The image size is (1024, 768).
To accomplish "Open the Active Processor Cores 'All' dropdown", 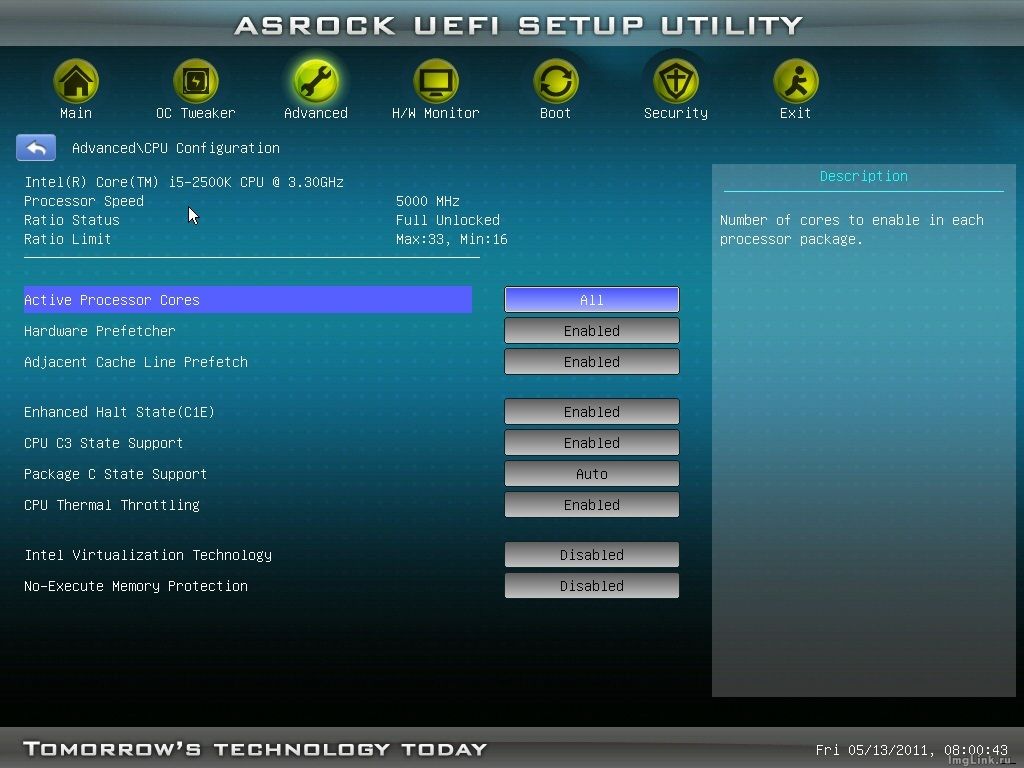I will pos(592,300).
